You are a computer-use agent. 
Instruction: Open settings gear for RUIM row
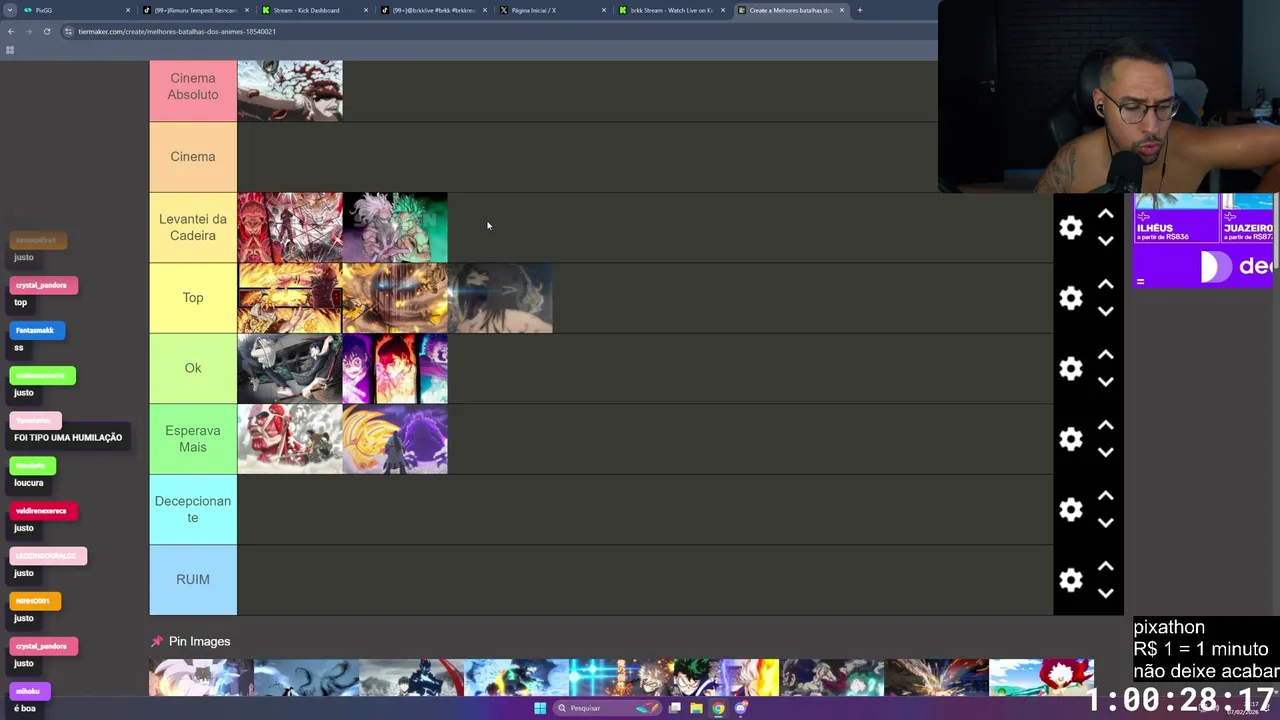pyautogui.click(x=1071, y=580)
